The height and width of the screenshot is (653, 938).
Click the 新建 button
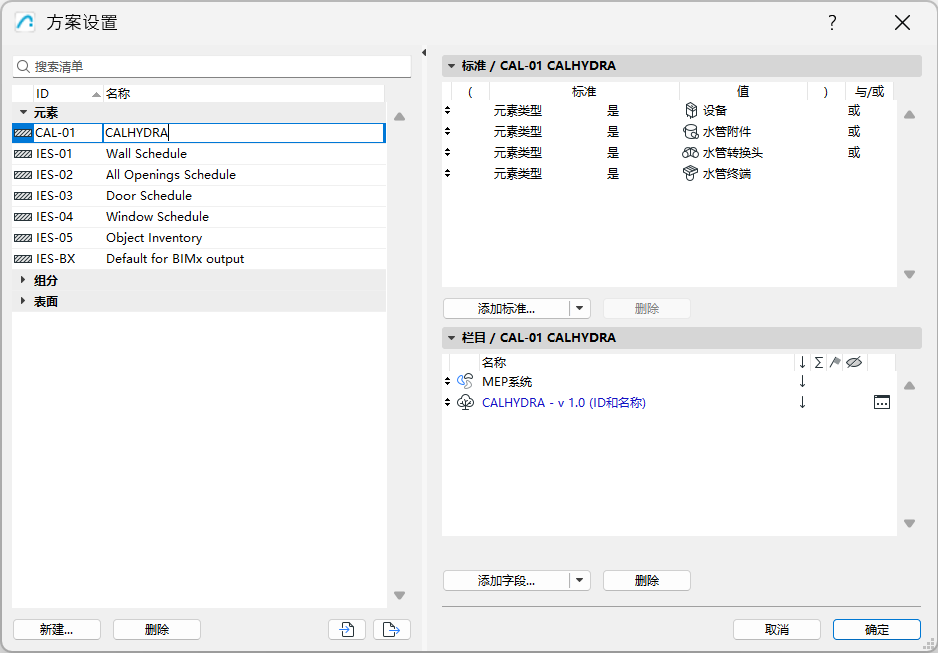coord(56,629)
